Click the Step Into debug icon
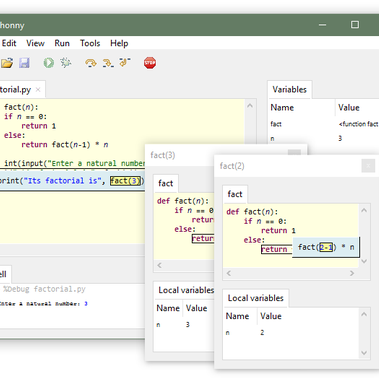 (108, 63)
